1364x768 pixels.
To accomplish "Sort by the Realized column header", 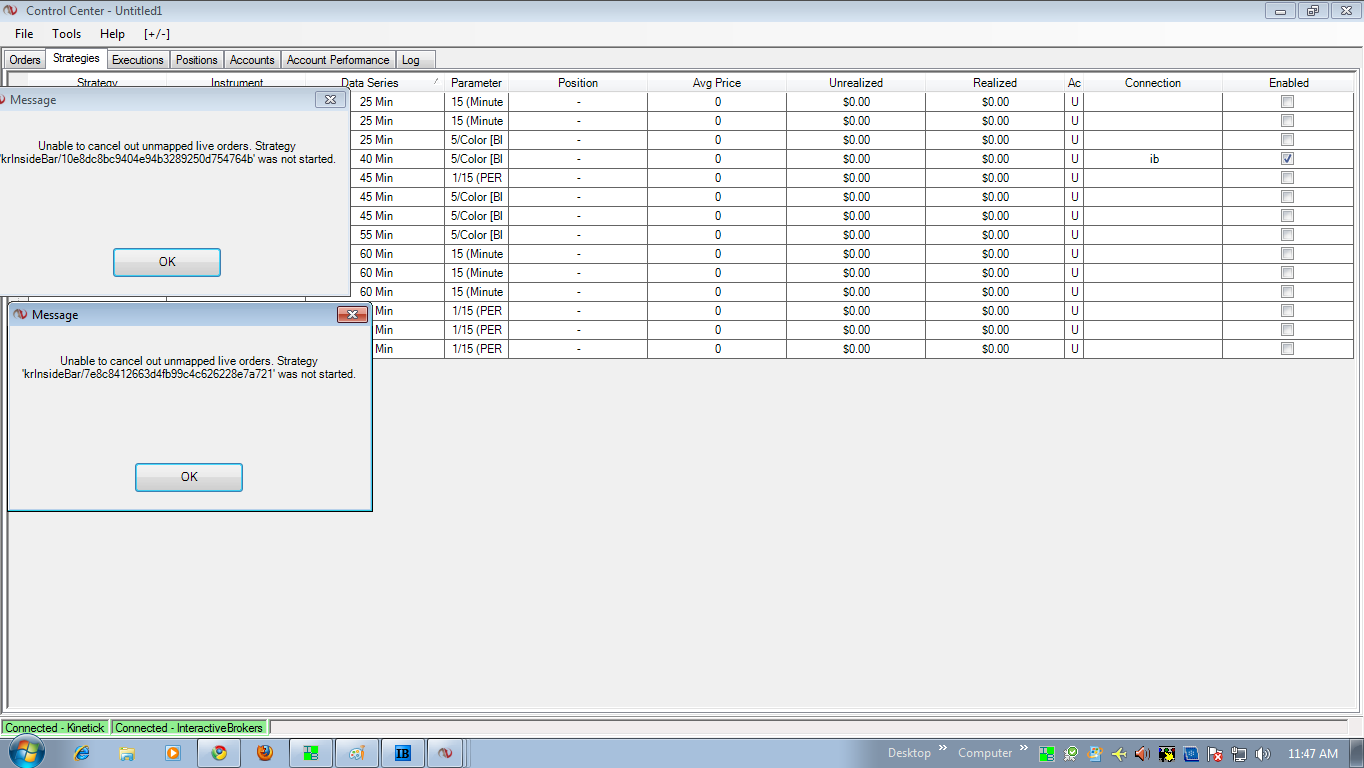I will pos(995,83).
